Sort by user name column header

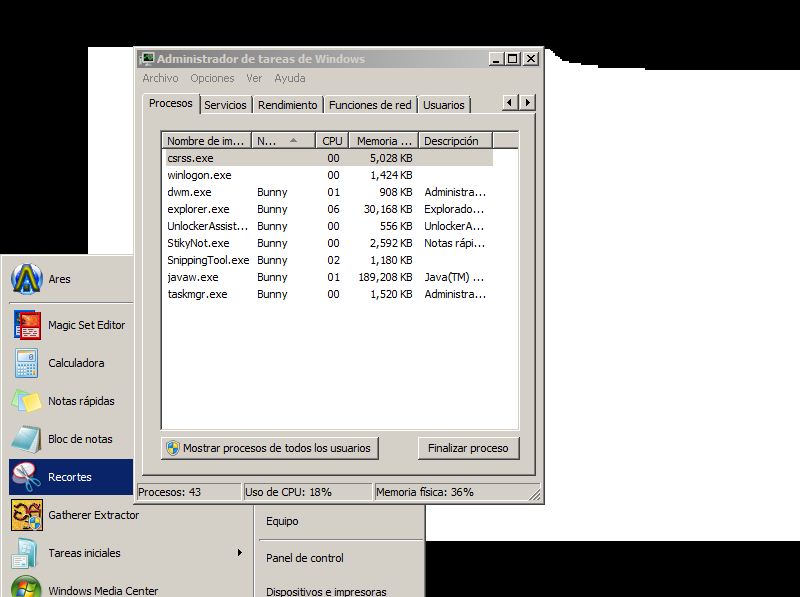click(283, 141)
